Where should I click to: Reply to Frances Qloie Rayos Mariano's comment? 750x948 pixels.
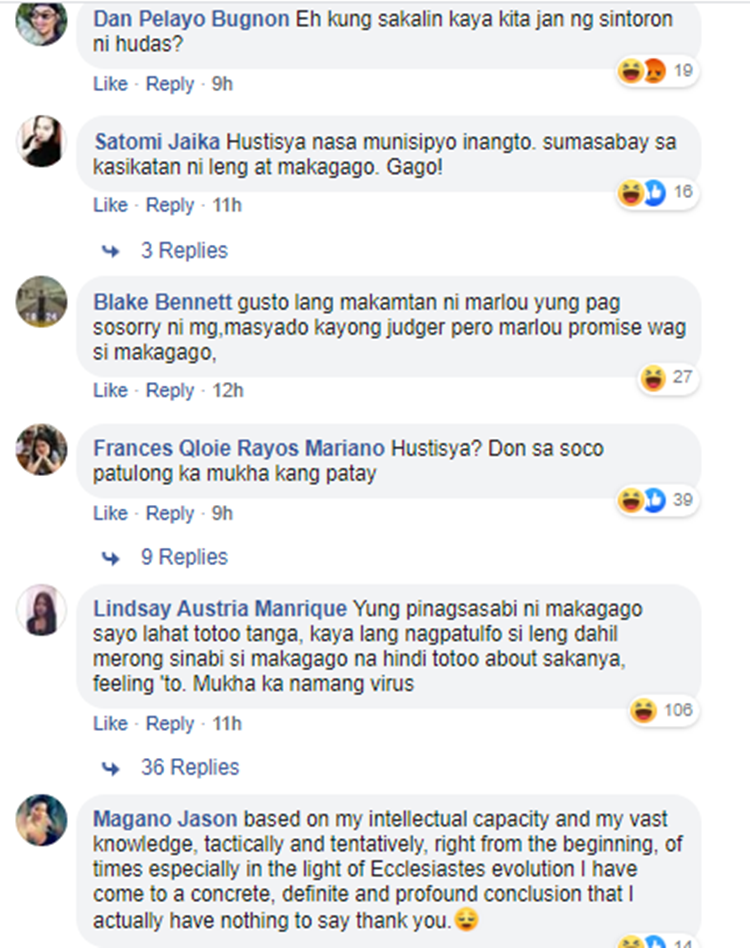tap(170, 513)
